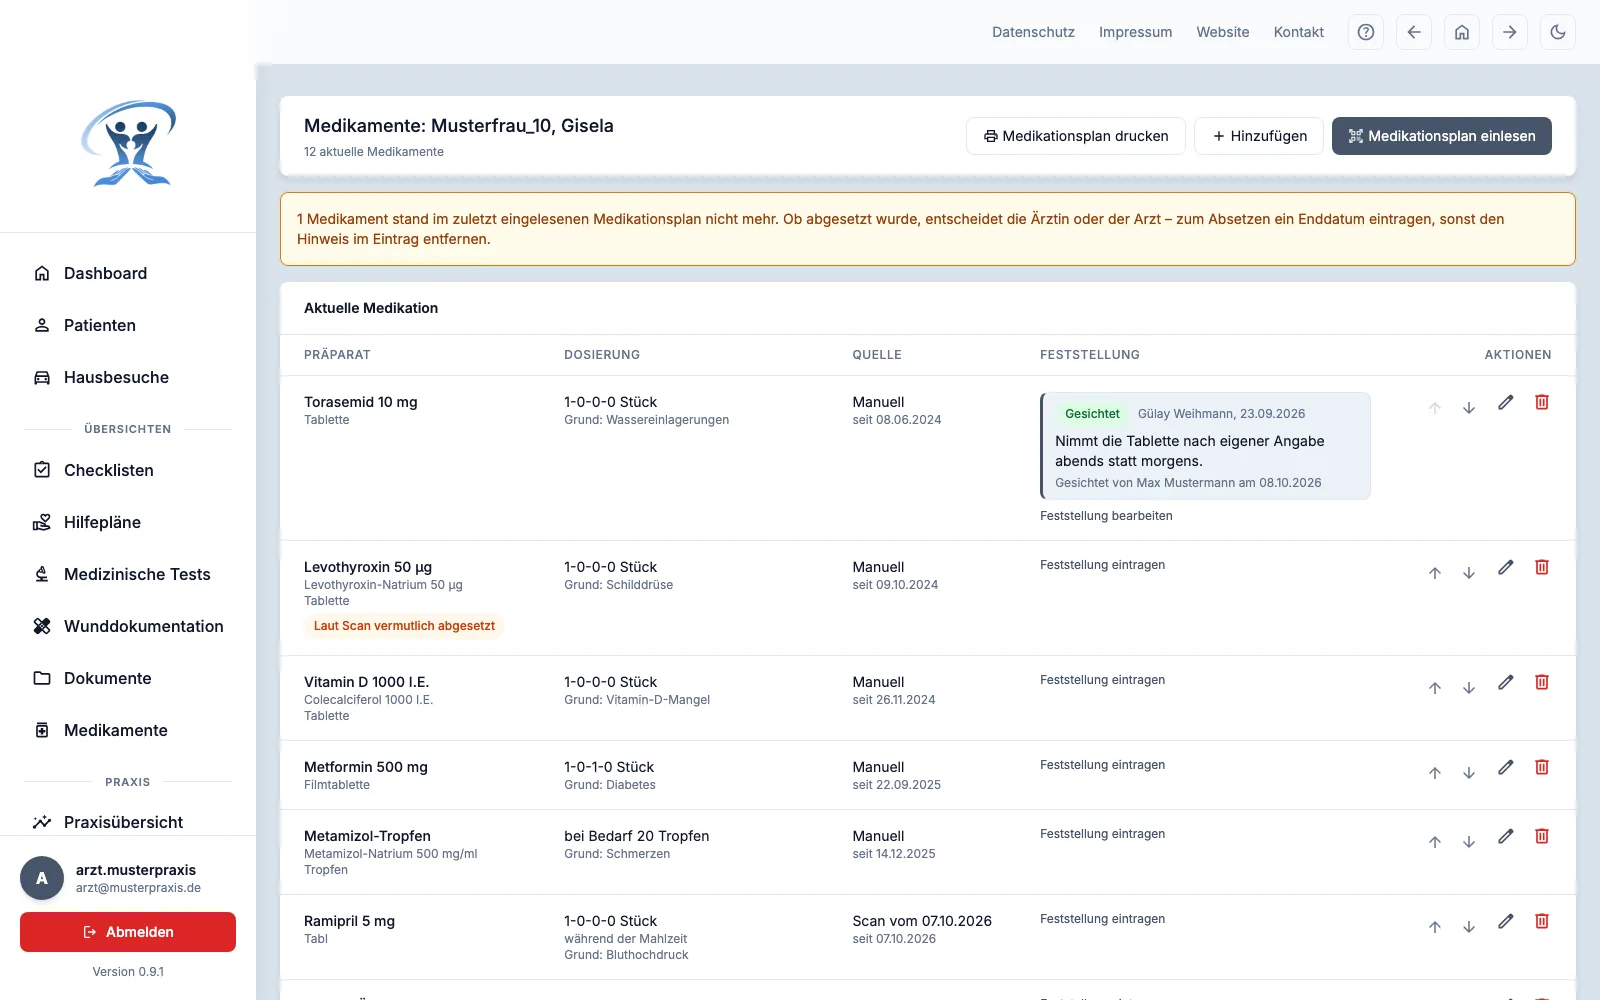Move Metformin 500 mg up
This screenshot has height=1000, width=1600.
(1435, 773)
